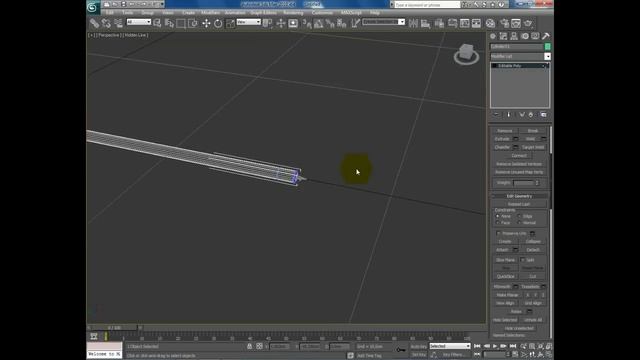
Task: Open the Modifiers menu
Action: tap(210, 13)
